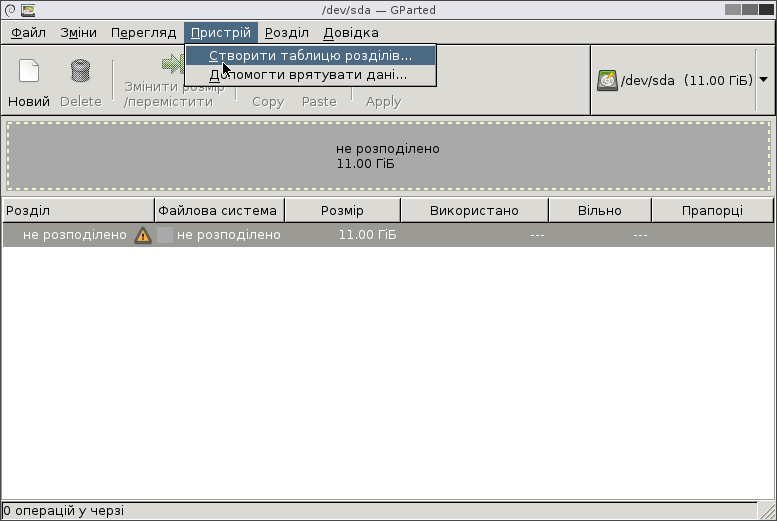
Task: Click the 11.00 ГіБ size cell in the table
Action: [x=367, y=235]
